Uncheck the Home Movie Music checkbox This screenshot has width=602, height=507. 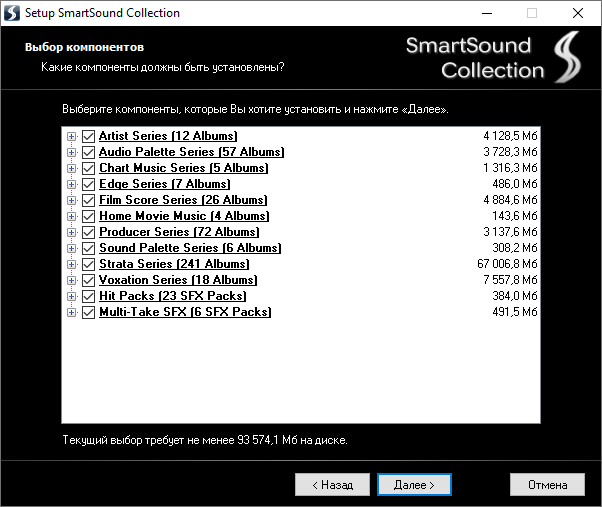coord(88,216)
